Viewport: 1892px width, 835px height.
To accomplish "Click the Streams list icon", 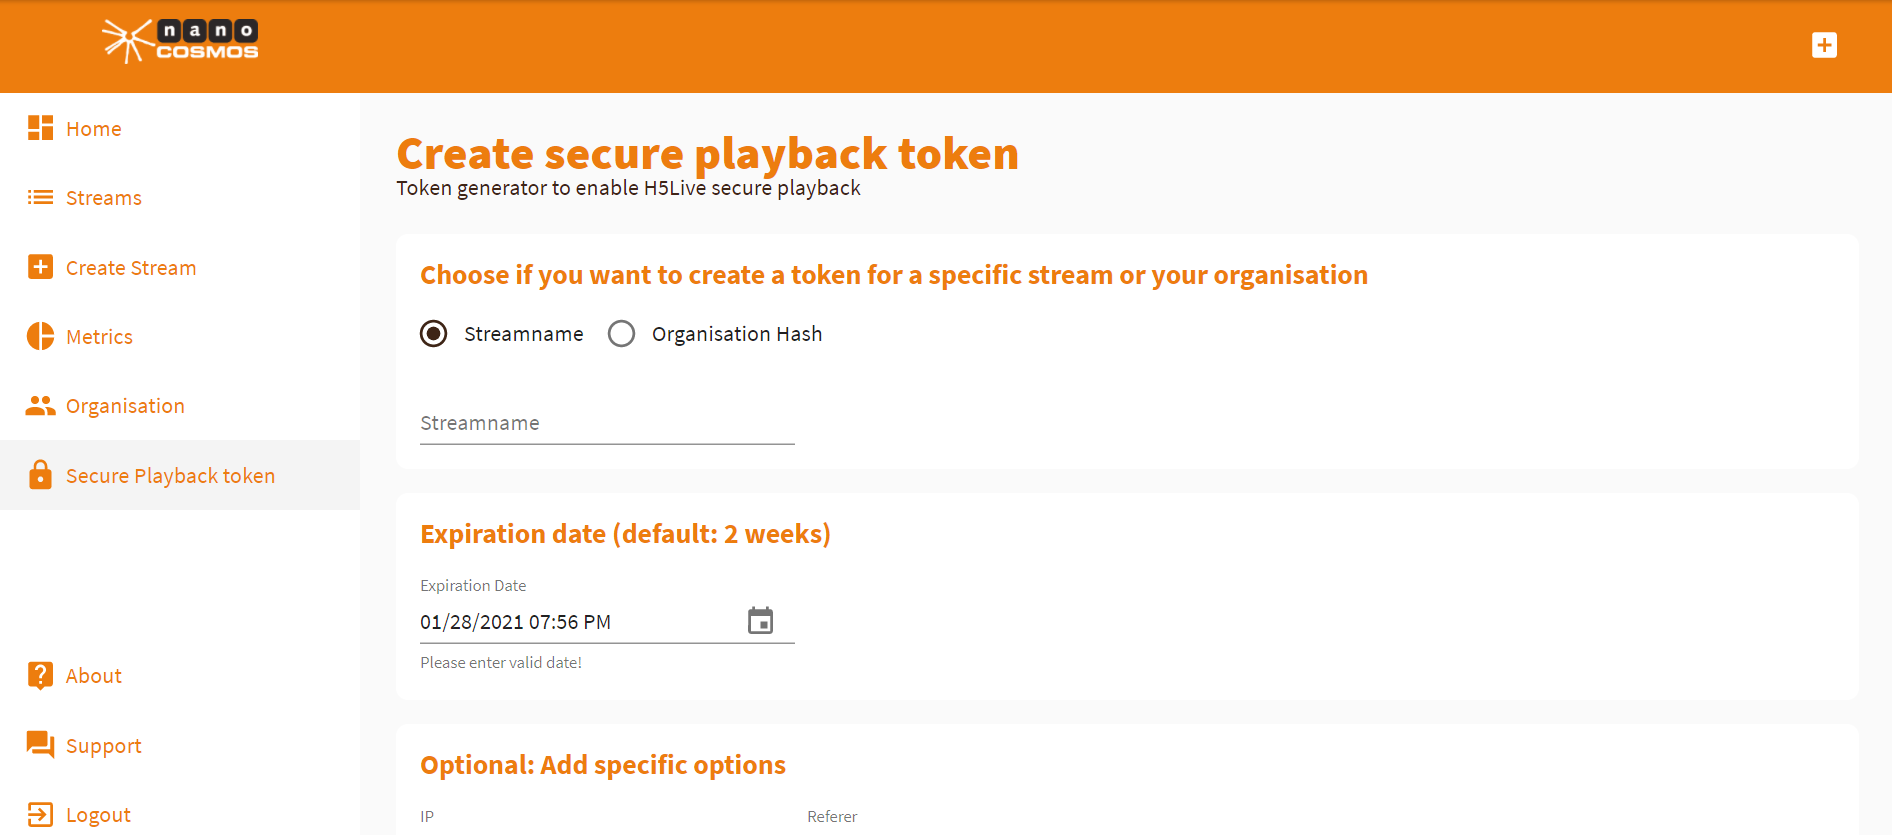I will 40,197.
